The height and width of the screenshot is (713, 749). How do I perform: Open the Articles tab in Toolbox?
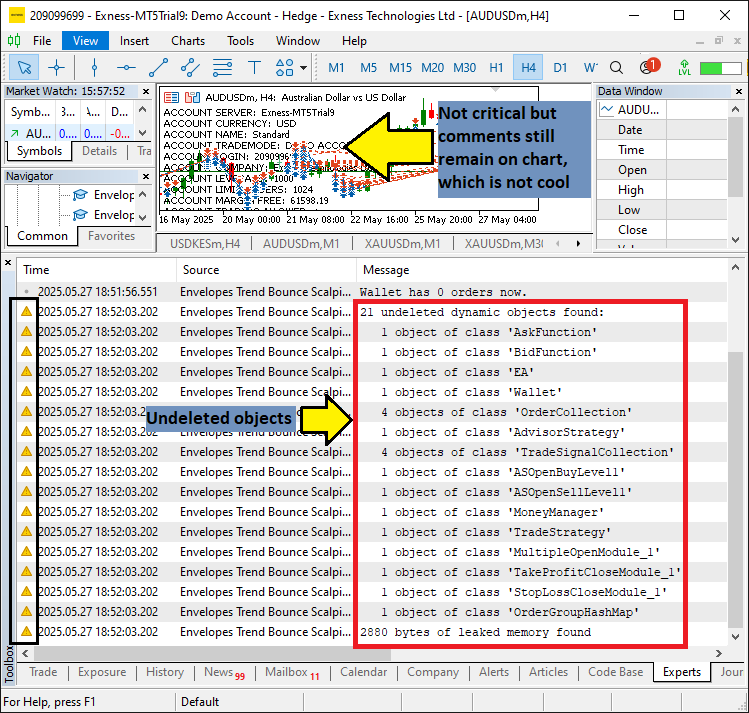tap(548, 672)
